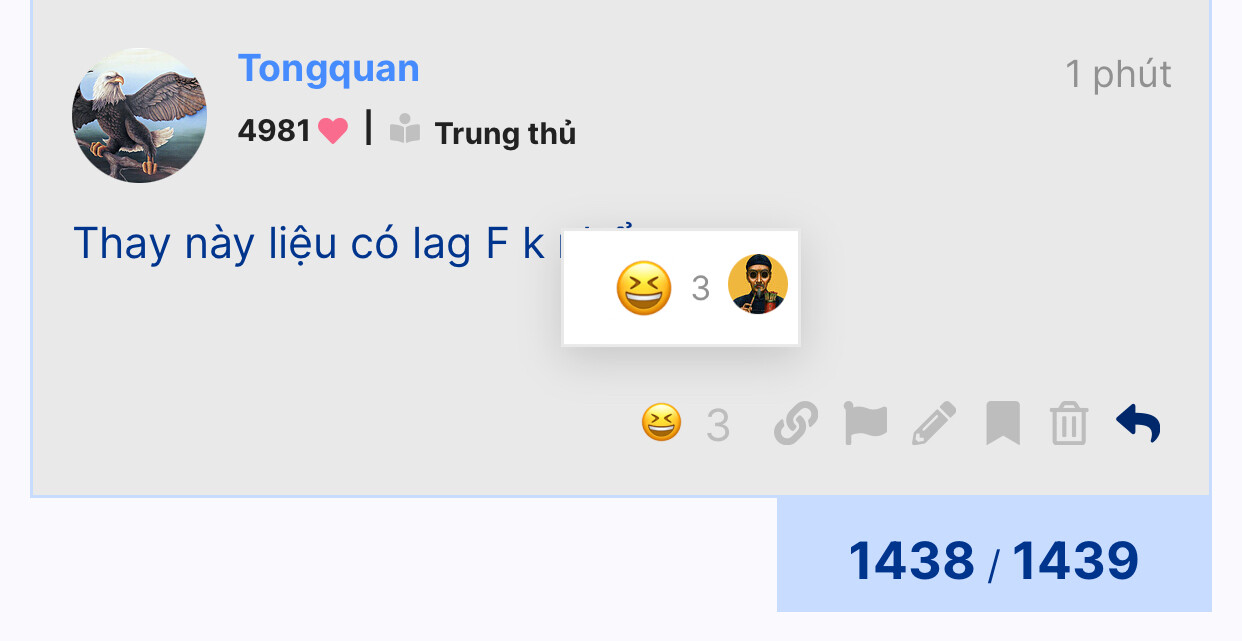Open the eagle avatar of Tongquan
The image size is (1242, 641).
140,115
